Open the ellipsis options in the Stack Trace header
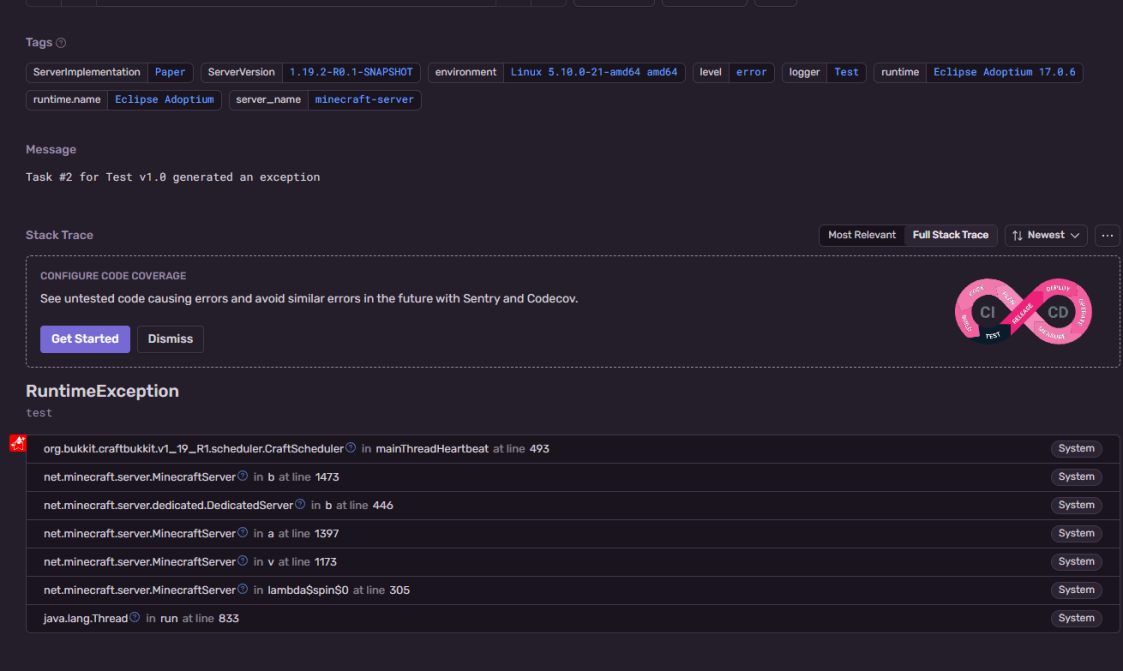 click(x=1106, y=235)
